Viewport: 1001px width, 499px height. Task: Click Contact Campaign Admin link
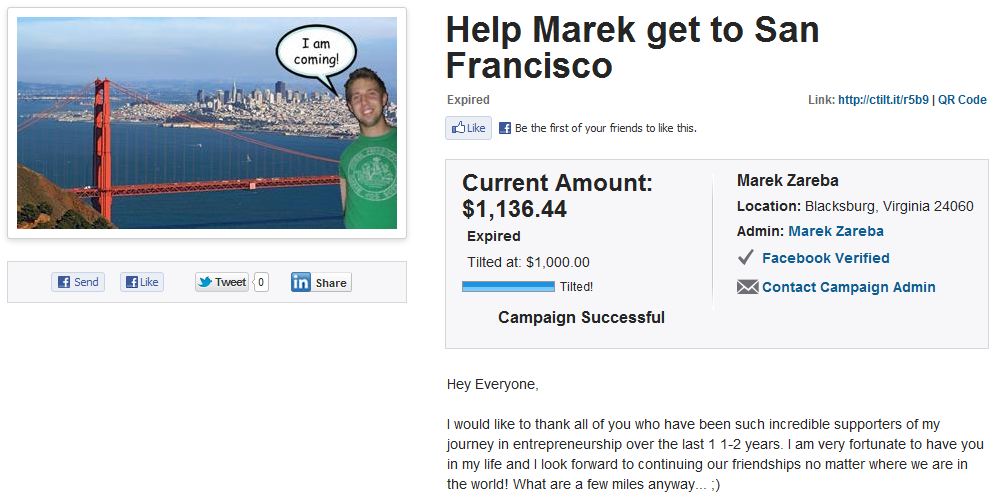848,287
